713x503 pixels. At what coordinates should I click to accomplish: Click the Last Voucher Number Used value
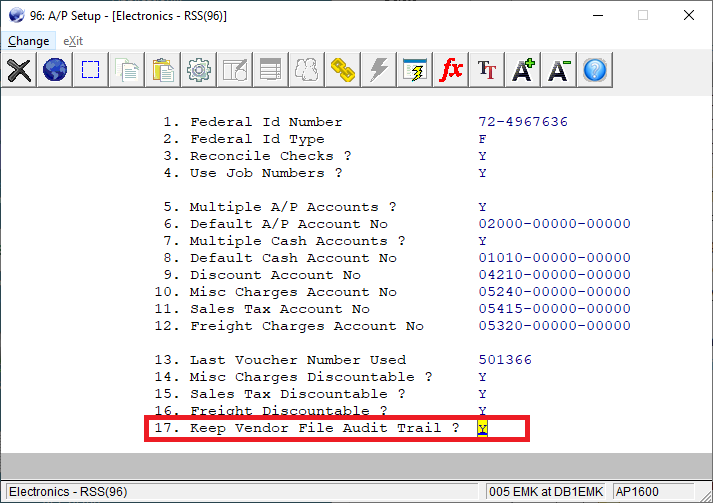click(x=504, y=360)
